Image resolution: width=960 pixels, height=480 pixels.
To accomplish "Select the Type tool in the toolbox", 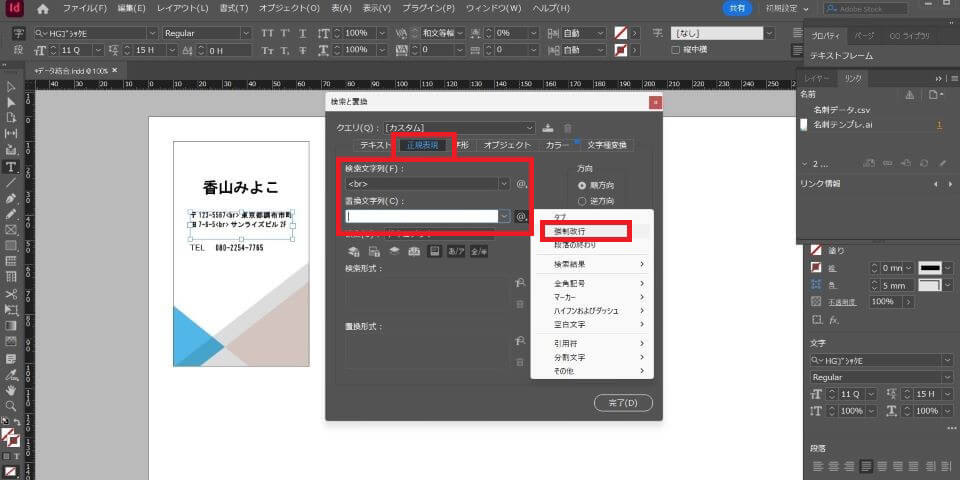I will pyautogui.click(x=11, y=166).
